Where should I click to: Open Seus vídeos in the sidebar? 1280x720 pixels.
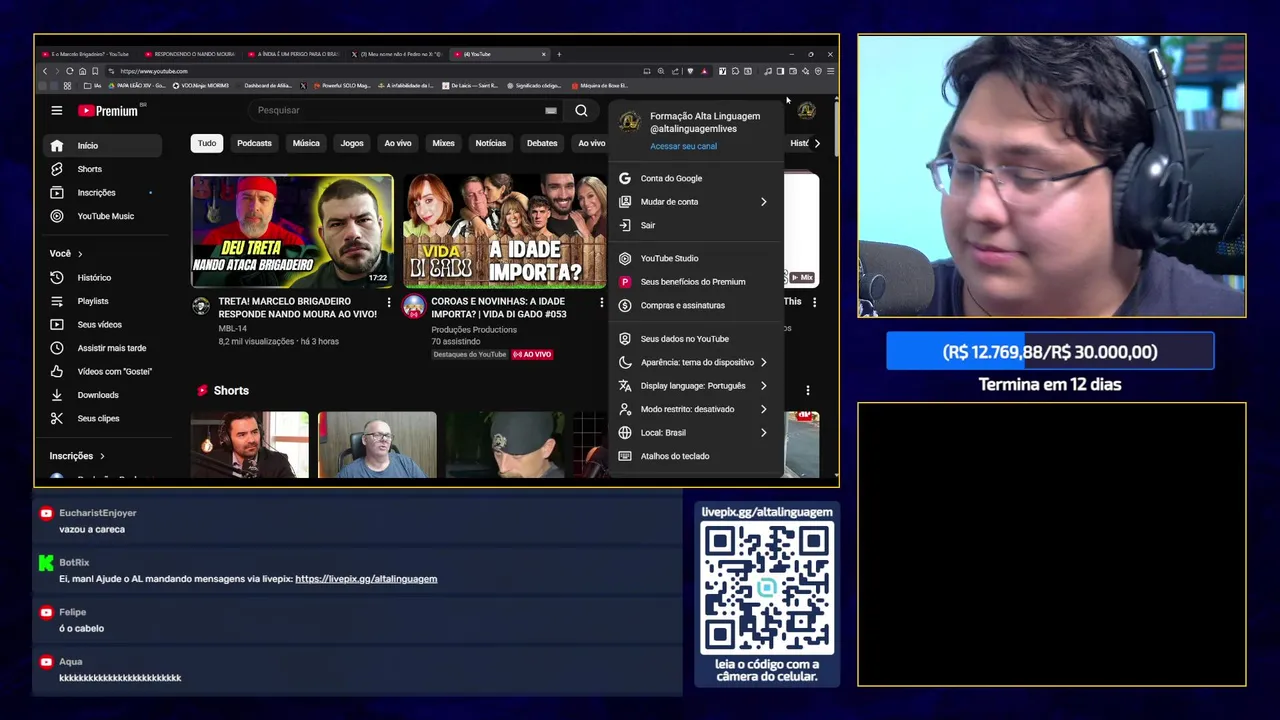[102, 325]
